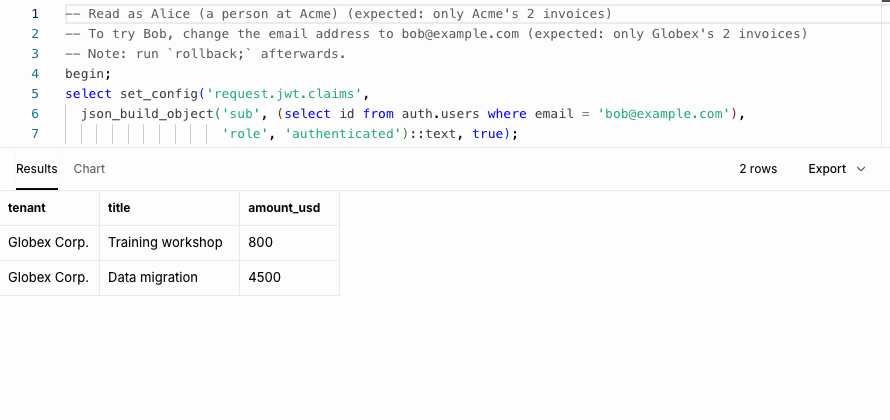Open the Export dropdown
This screenshot has width=890, height=420.
837,169
